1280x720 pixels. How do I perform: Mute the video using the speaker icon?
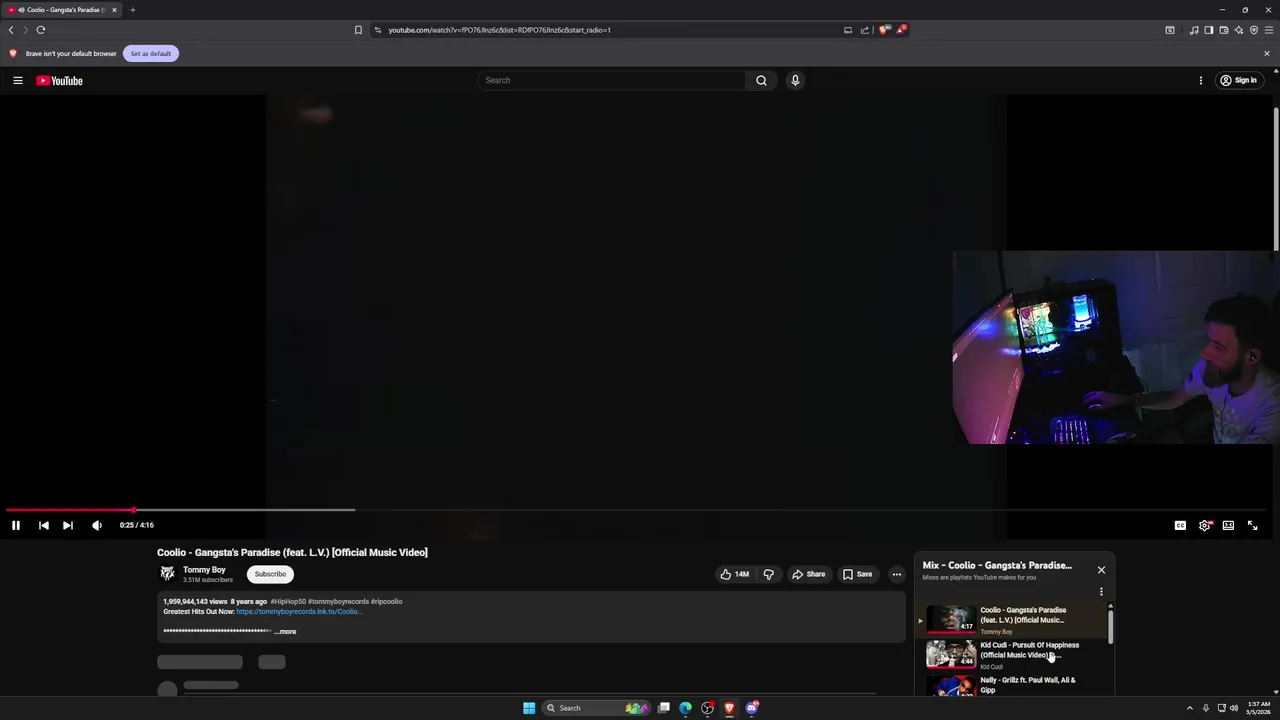point(96,525)
